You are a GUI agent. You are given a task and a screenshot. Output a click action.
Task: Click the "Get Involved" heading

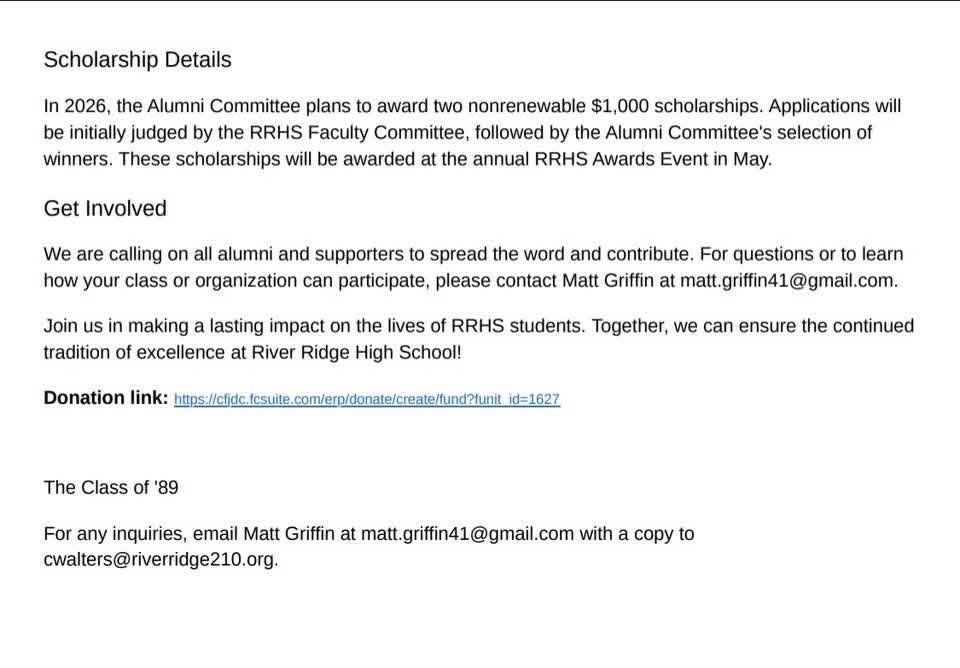click(x=105, y=208)
